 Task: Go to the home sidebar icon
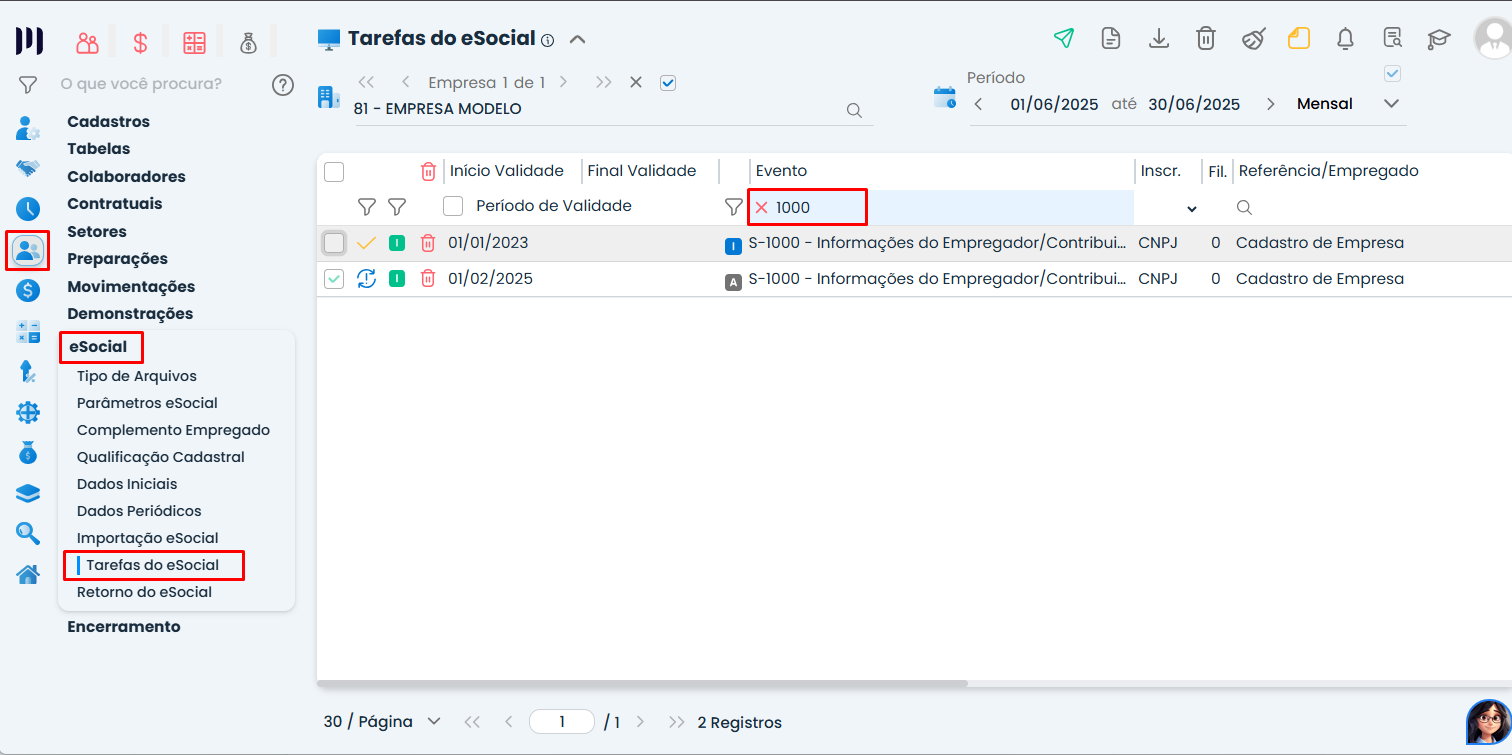[28, 574]
